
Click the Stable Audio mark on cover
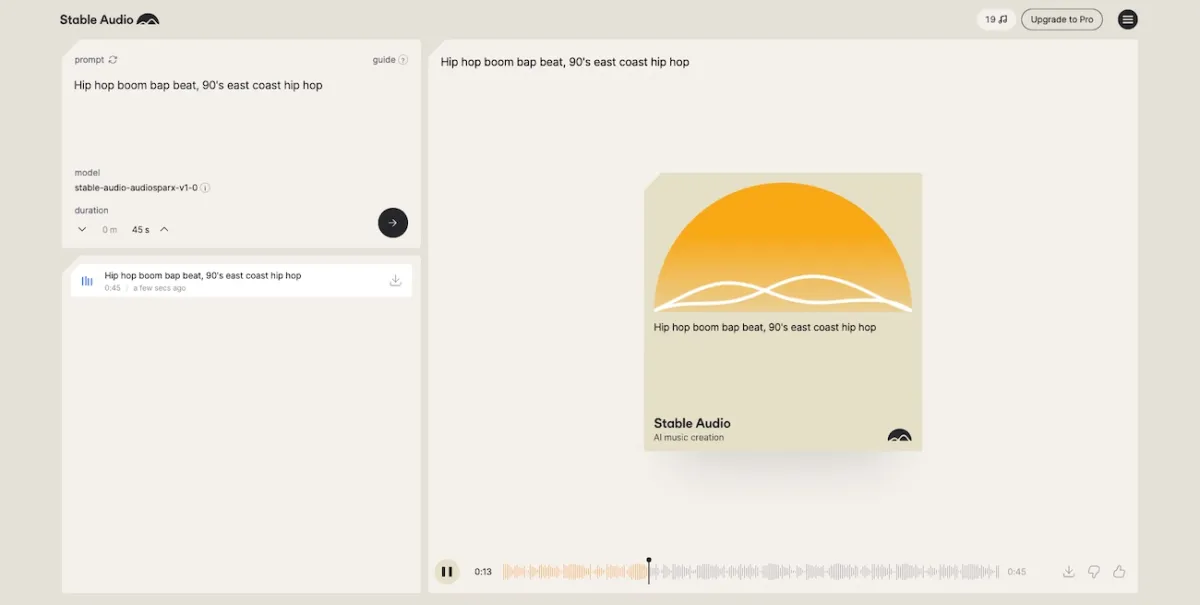899,435
